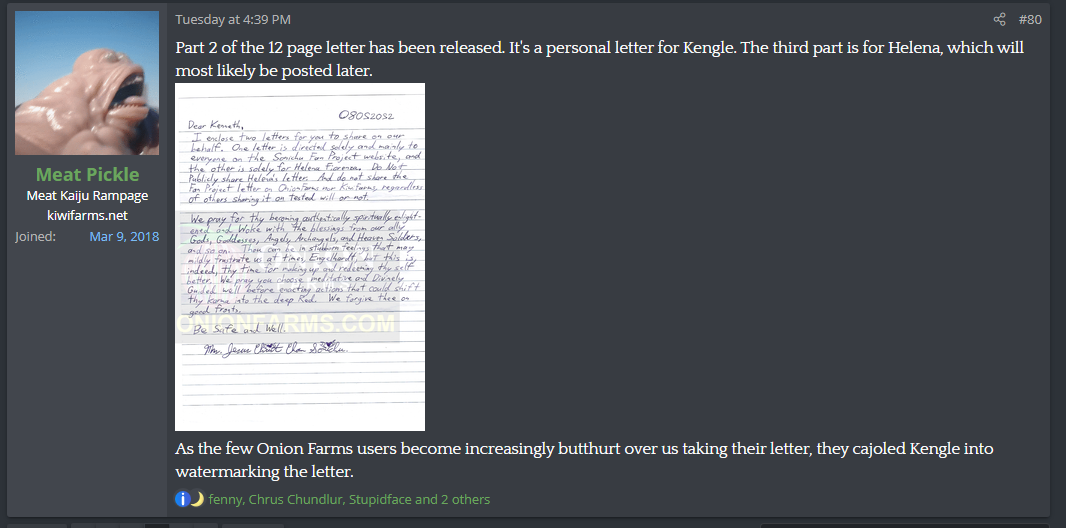
Task: View the reactions list starting with fenny
Action: (349, 499)
